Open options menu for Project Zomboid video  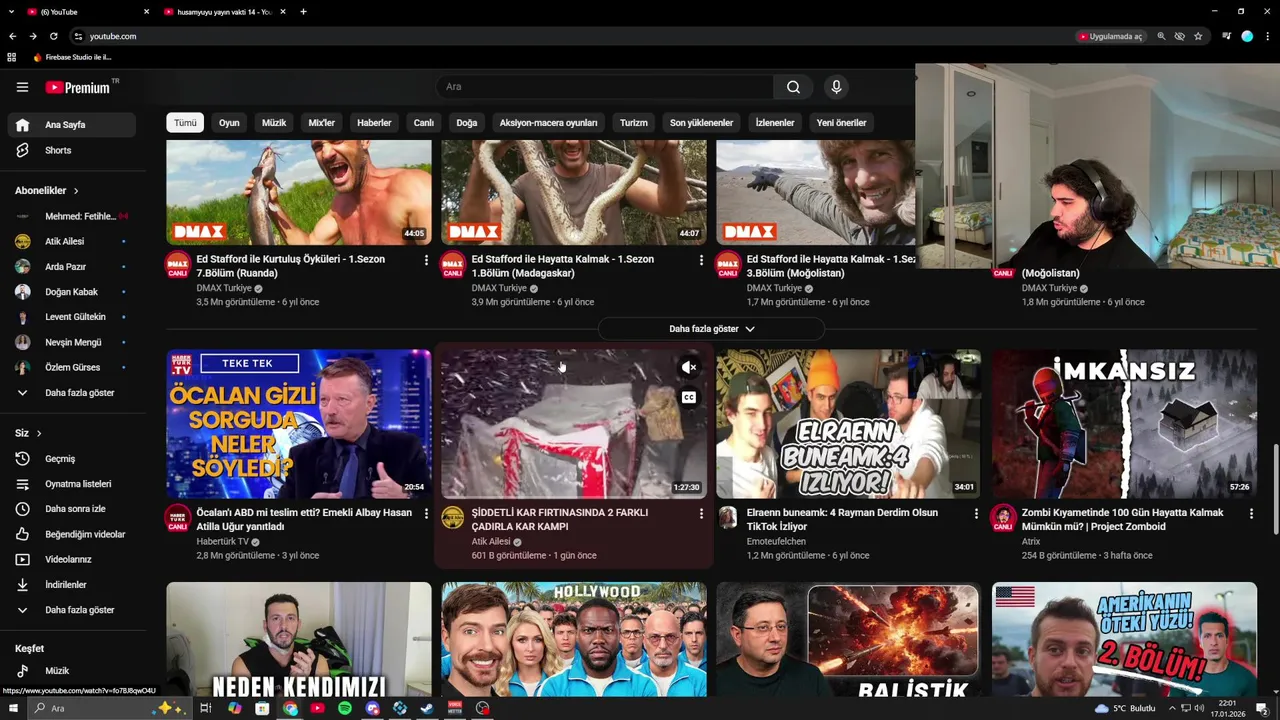1251,513
